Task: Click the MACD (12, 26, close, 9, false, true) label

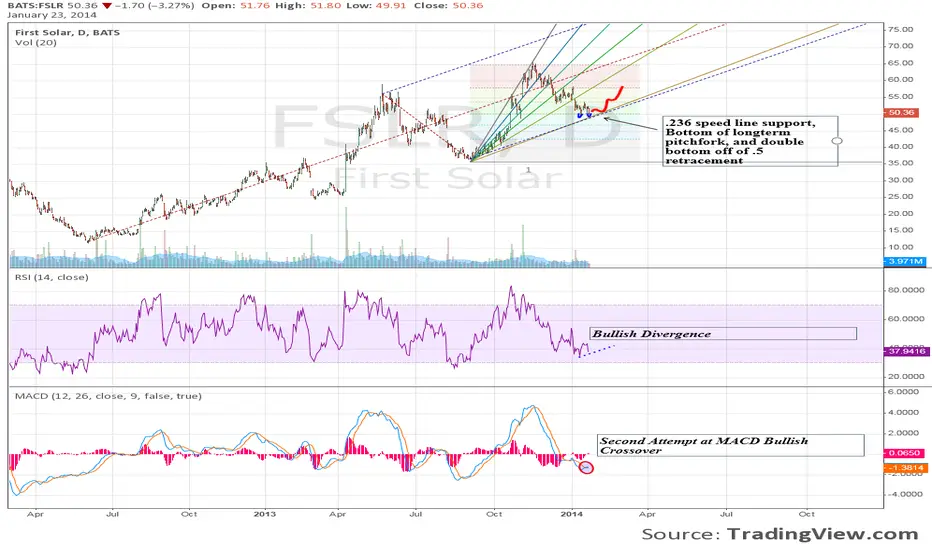Action: tap(108, 396)
